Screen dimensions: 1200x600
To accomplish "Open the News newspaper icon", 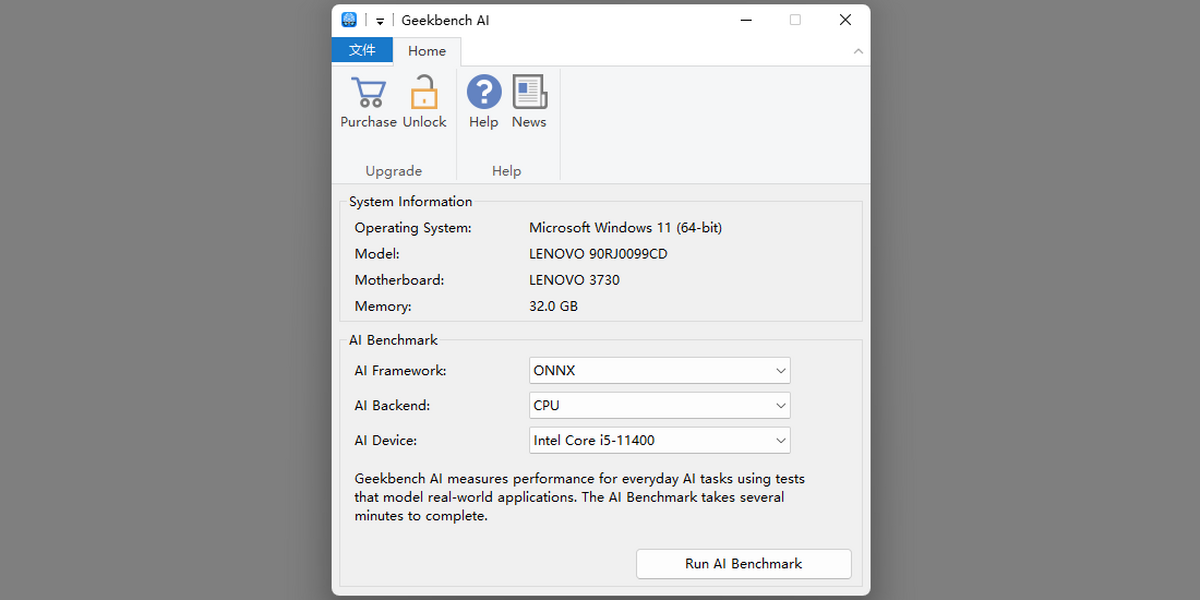I will coord(529,92).
